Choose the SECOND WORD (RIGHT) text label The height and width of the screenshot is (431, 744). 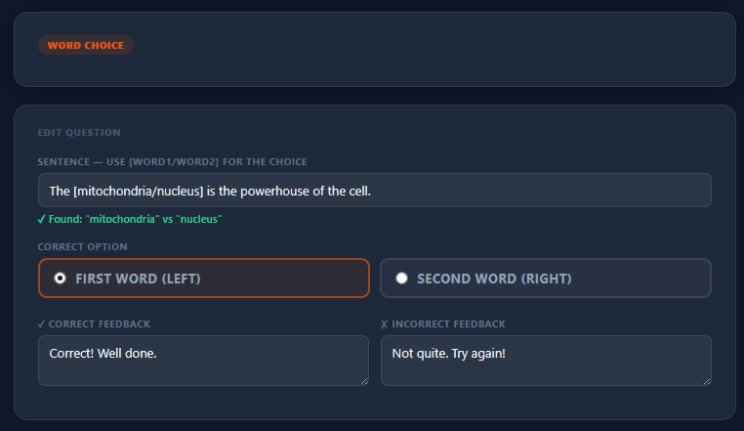pyautogui.click(x=494, y=278)
